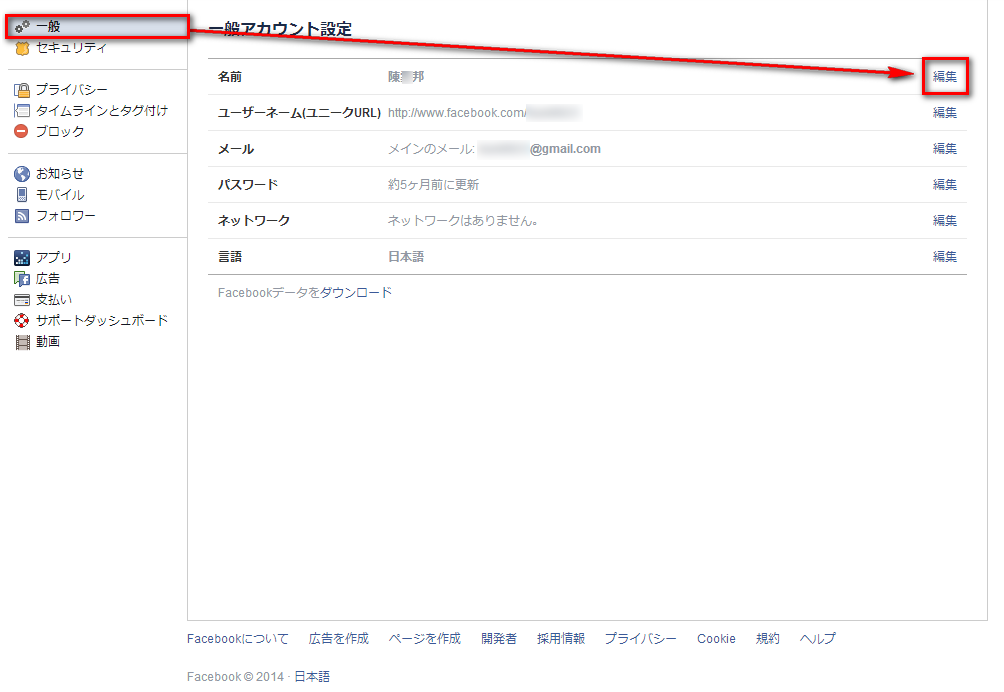
Task: Open 規約 footer link
Action: tap(768, 638)
